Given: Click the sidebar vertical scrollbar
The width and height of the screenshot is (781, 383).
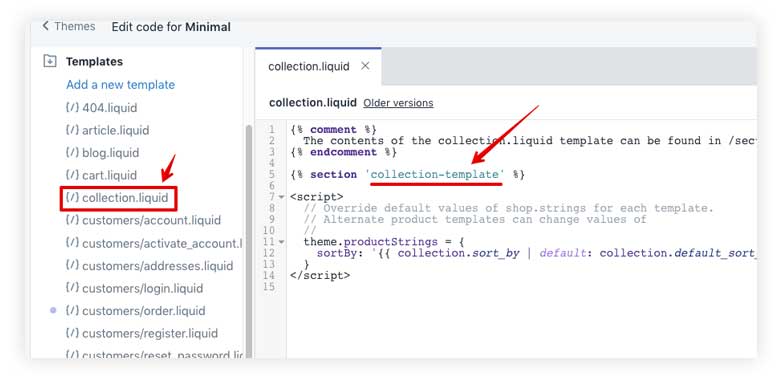Looking at the screenshot, I should point(249,242).
